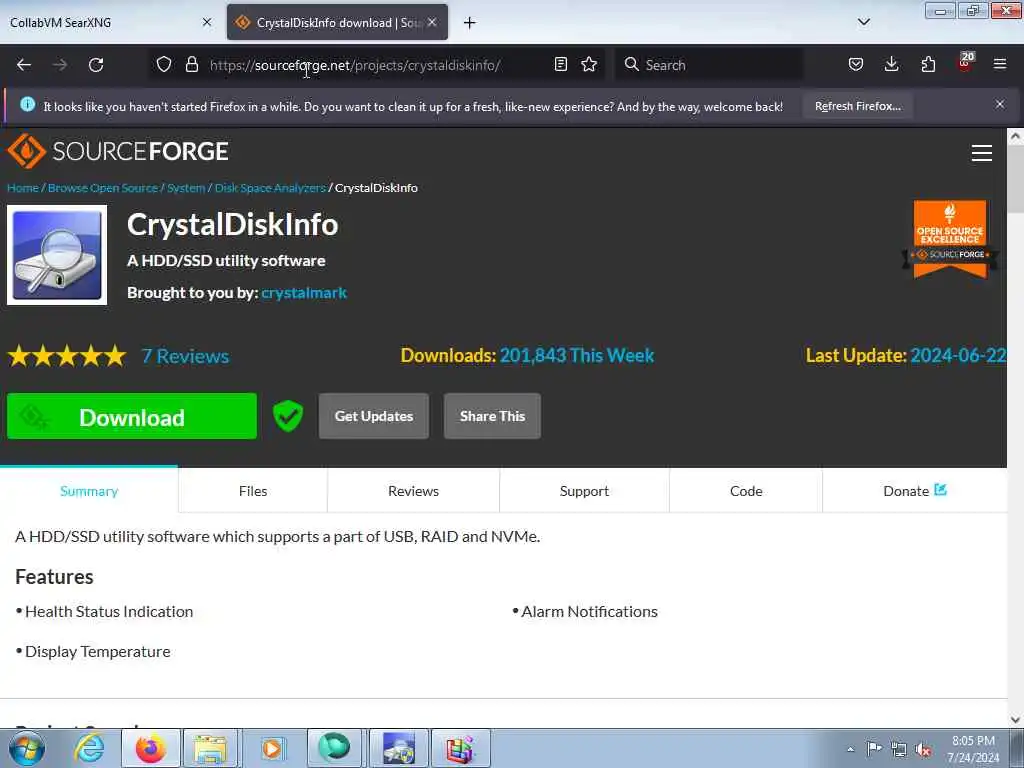The image size is (1024, 768).
Task: Click the page scrollbar up arrow
Action: pos(1016,136)
